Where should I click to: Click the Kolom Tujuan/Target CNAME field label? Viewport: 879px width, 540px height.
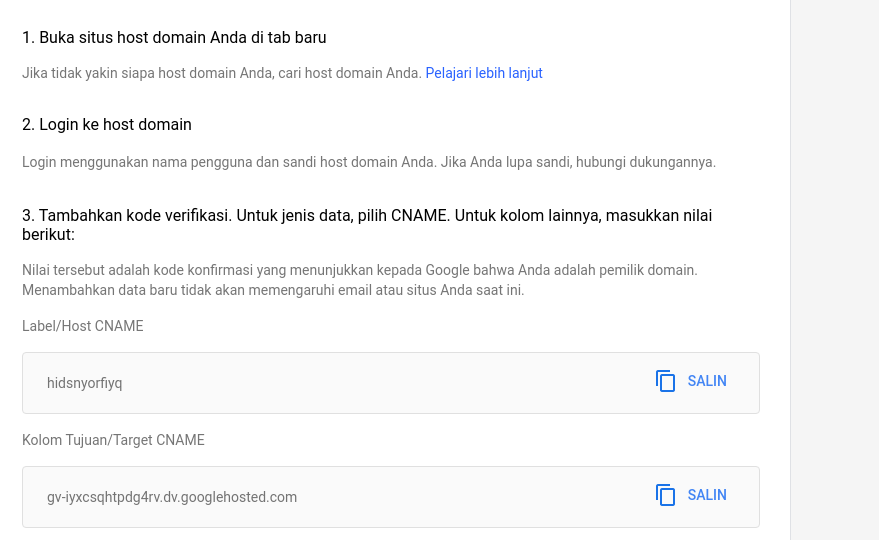(113, 440)
